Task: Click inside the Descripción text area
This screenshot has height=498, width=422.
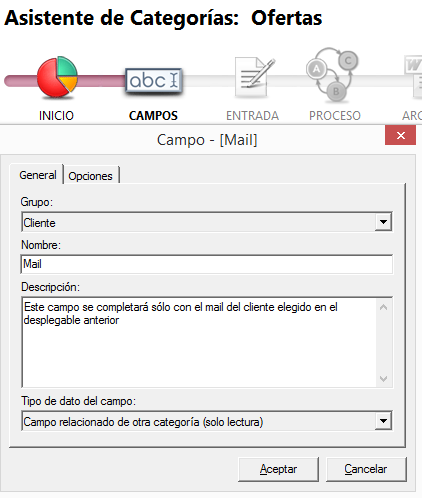Action: pyautogui.click(x=199, y=342)
